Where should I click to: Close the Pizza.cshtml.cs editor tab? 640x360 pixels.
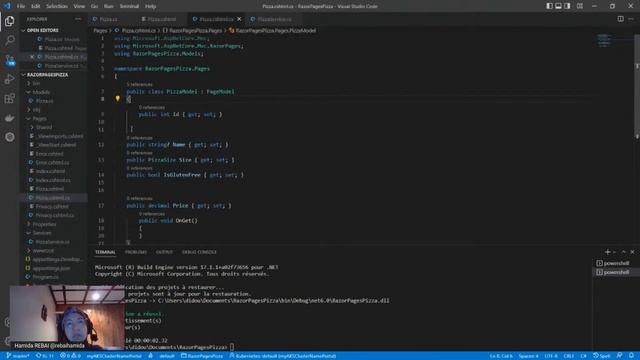(239, 19)
